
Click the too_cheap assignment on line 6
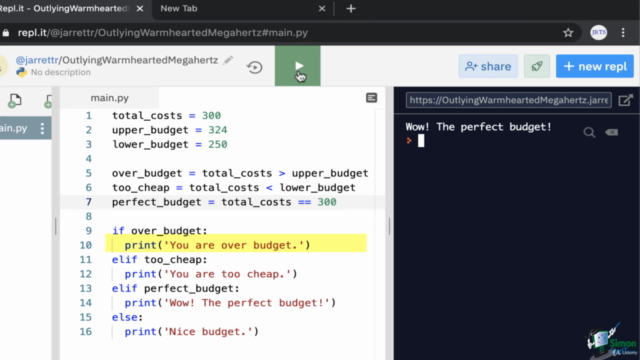(233, 187)
